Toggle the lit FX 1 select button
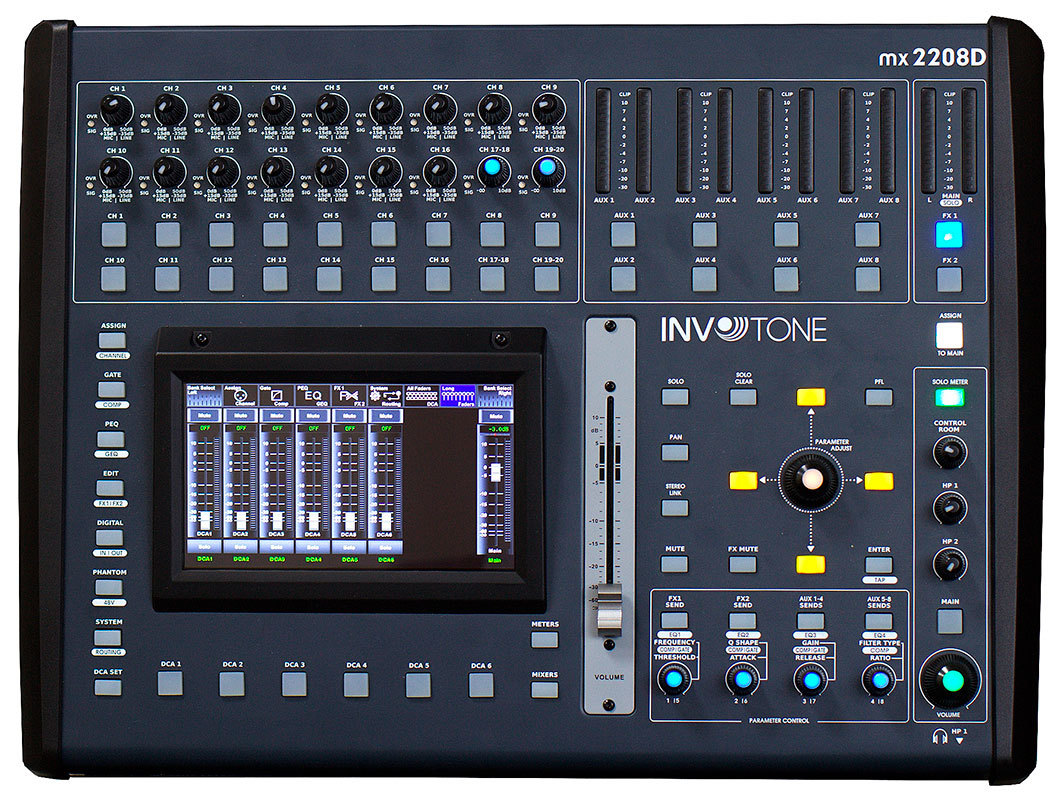The image size is (1064, 800). click(x=949, y=234)
